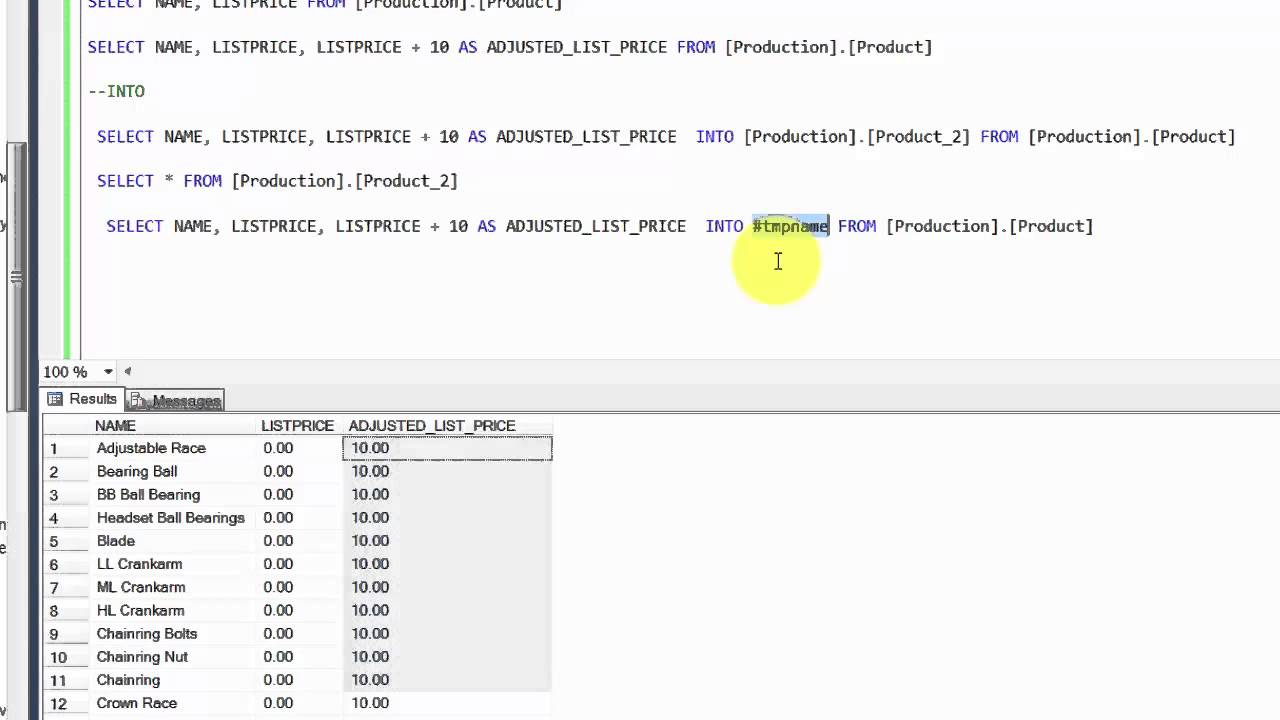Switch to the Messages tab

[x=175, y=400]
